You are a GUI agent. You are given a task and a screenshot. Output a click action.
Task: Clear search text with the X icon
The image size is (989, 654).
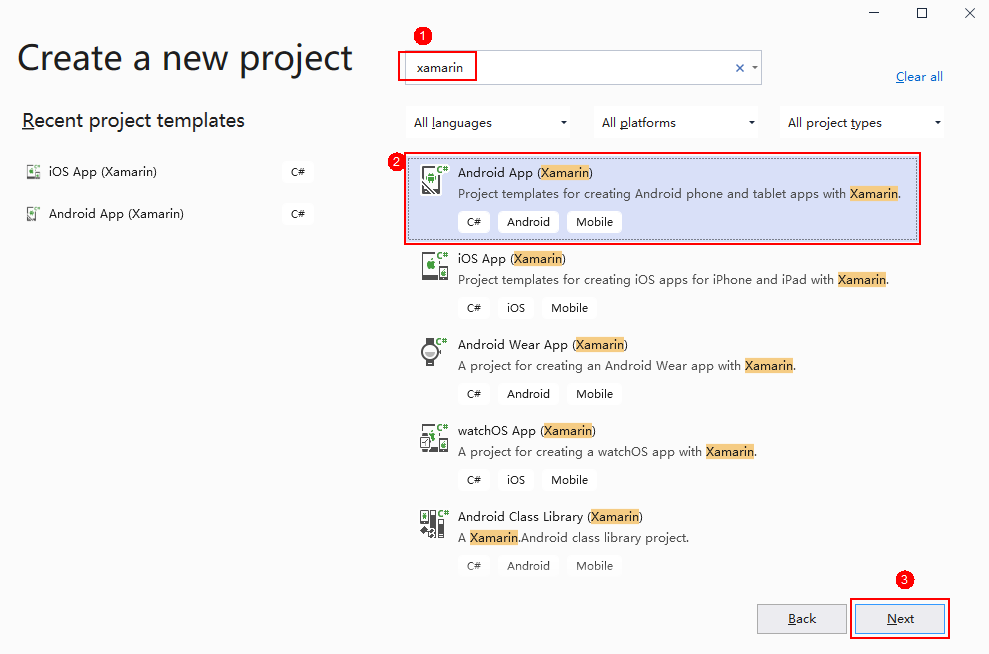[x=740, y=68]
